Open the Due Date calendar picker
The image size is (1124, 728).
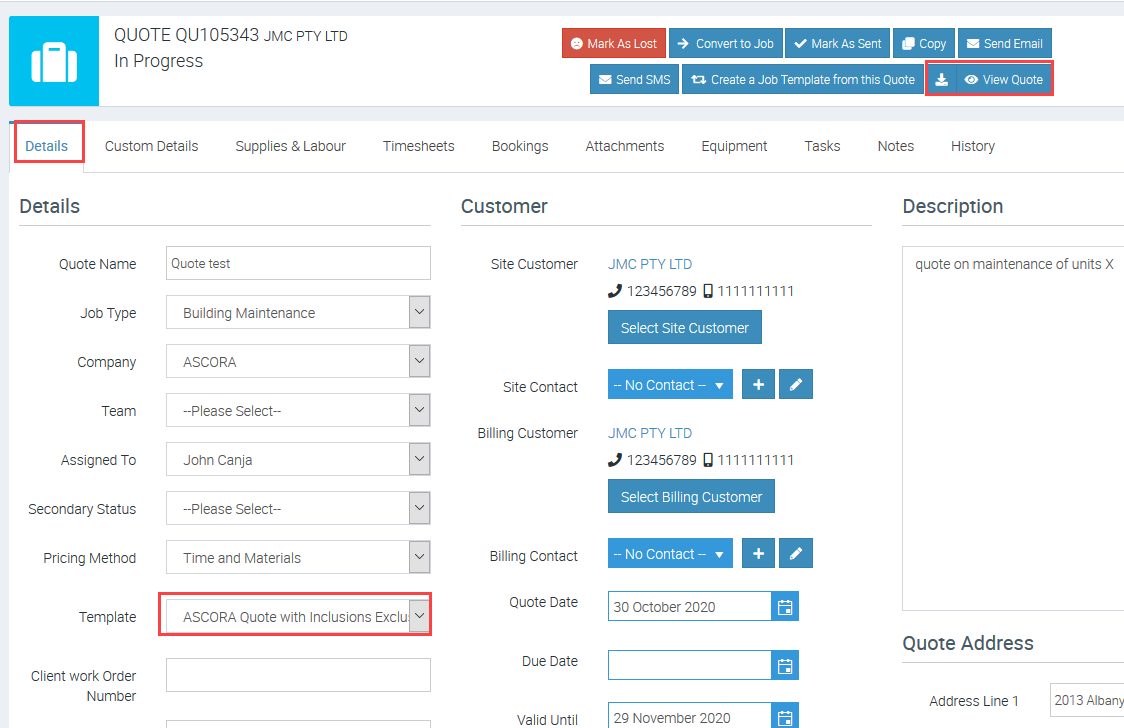(x=785, y=666)
